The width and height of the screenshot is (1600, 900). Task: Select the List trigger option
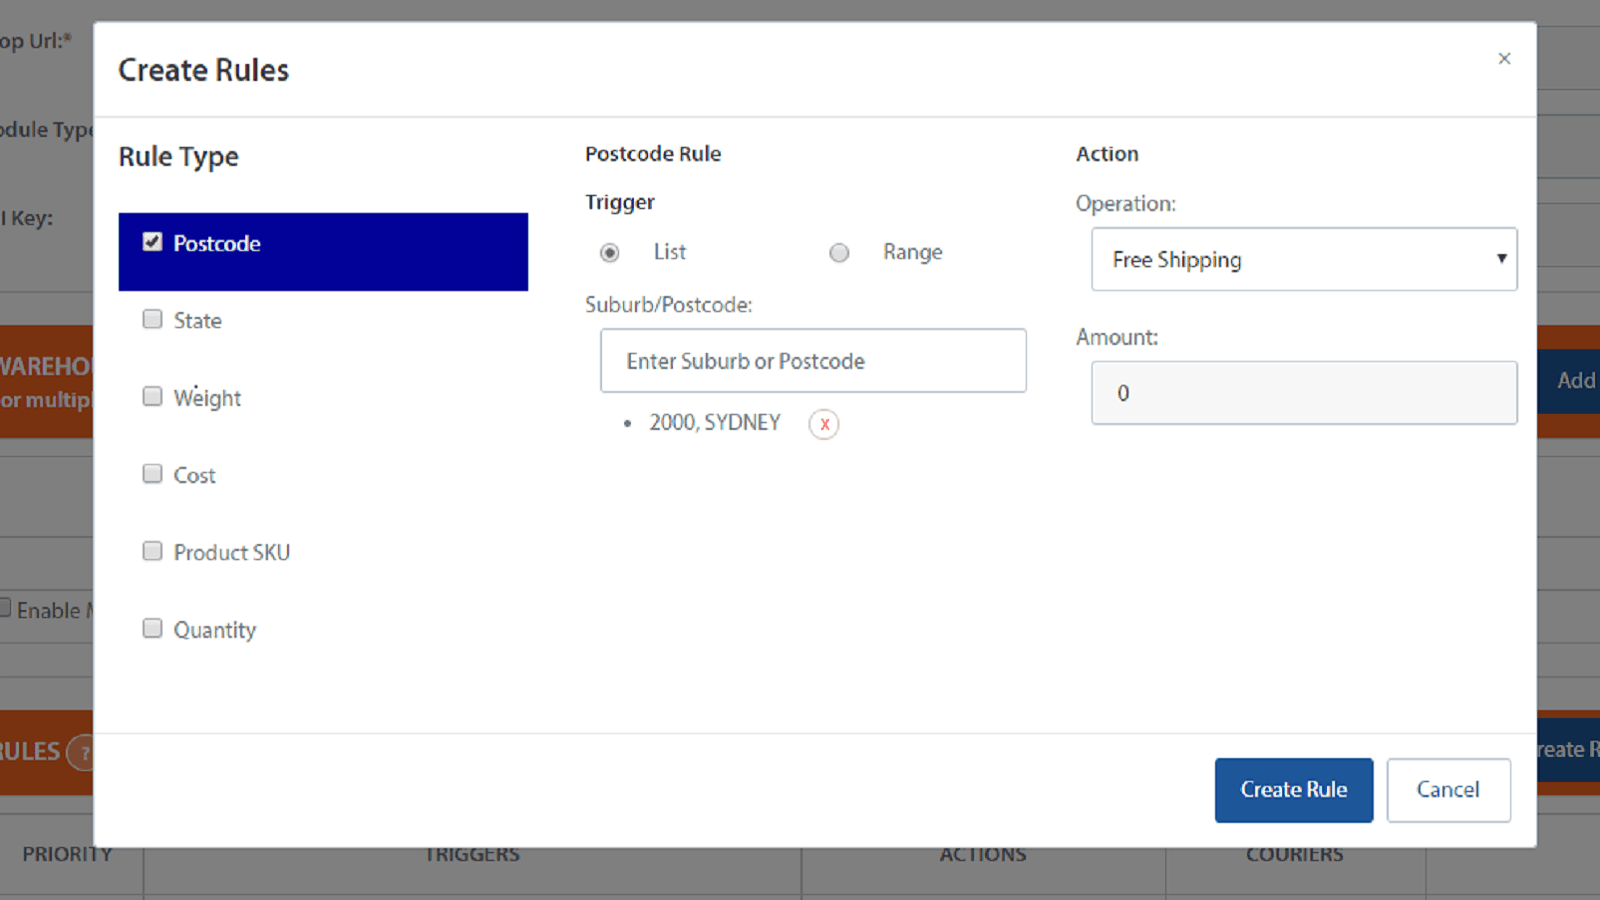pos(609,252)
